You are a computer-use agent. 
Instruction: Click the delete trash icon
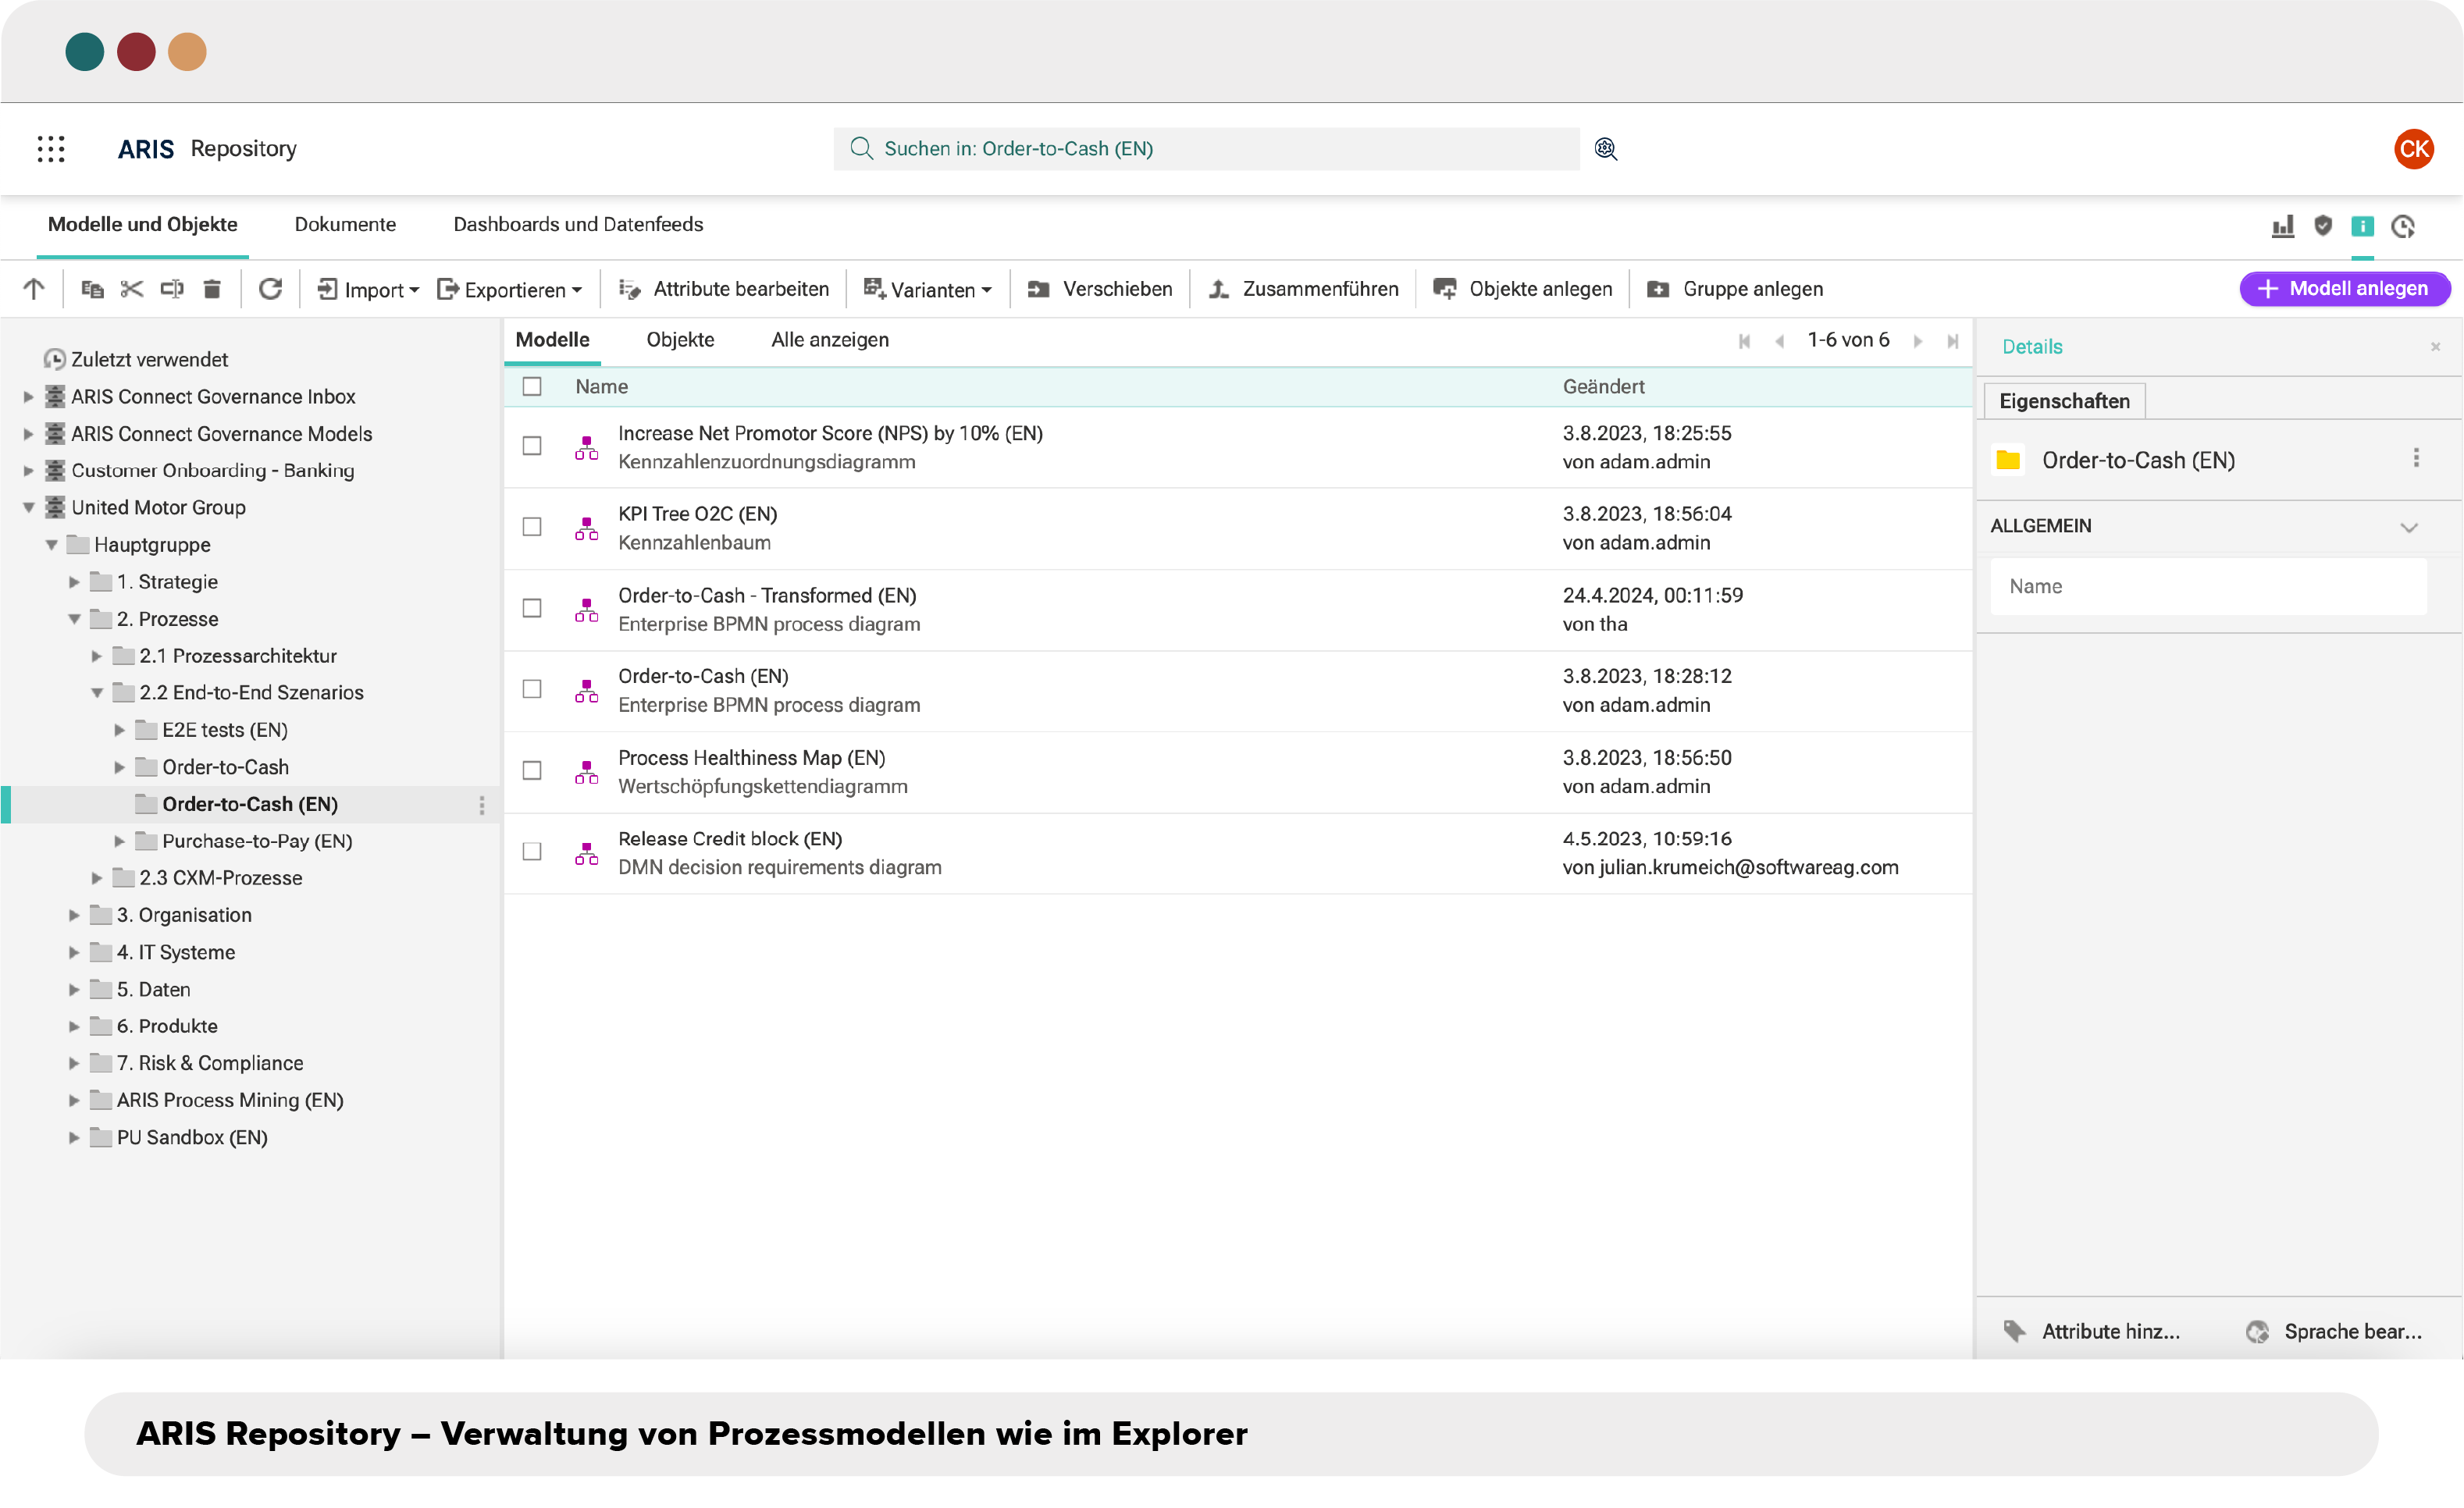212,289
